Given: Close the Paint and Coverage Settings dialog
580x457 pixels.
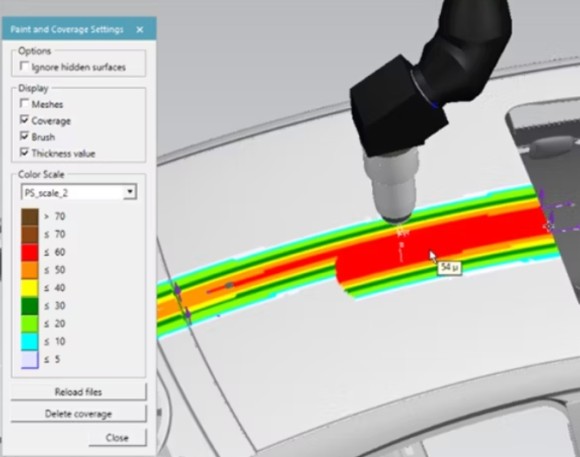Looking at the screenshot, I should point(140,30).
